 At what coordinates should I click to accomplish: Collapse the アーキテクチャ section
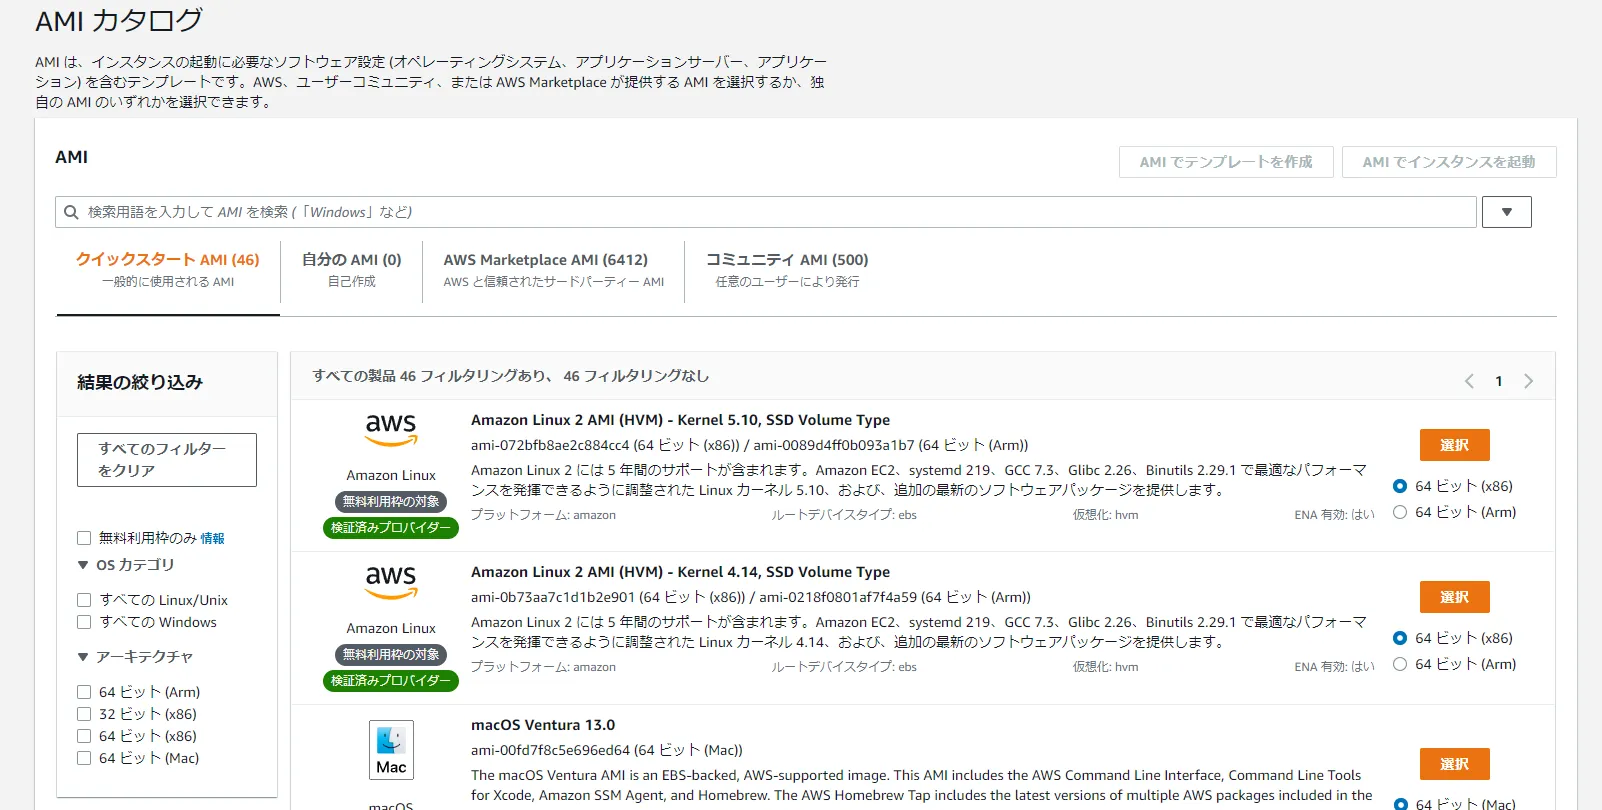[83, 657]
